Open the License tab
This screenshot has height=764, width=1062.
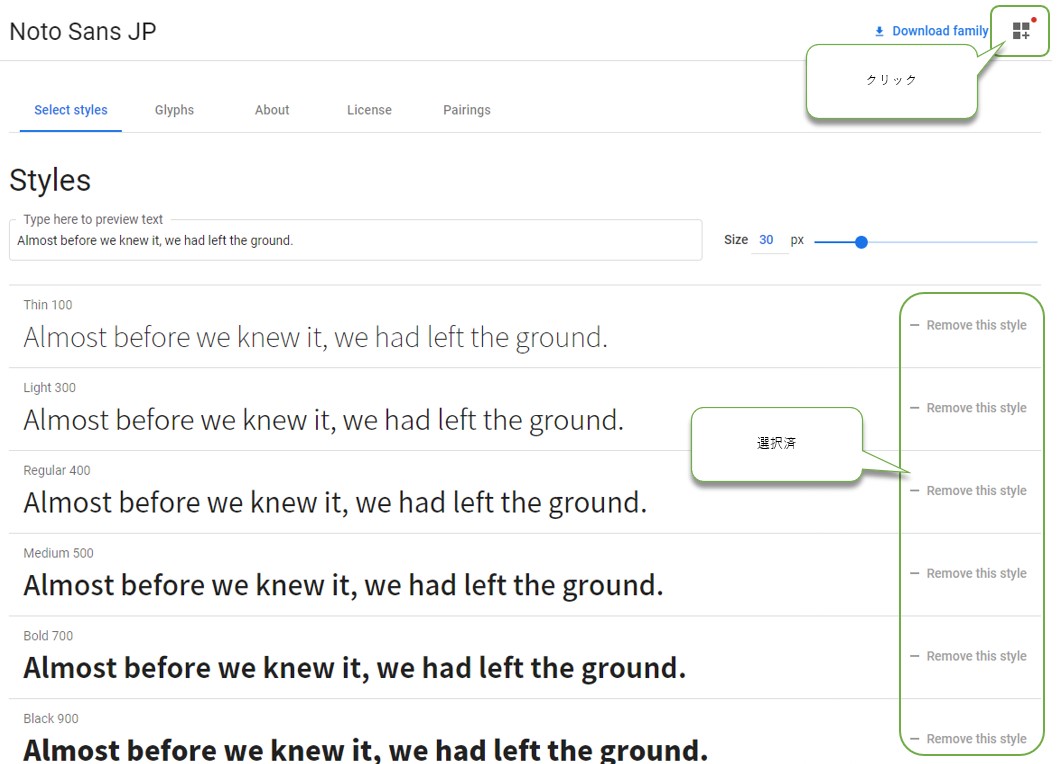pos(369,110)
